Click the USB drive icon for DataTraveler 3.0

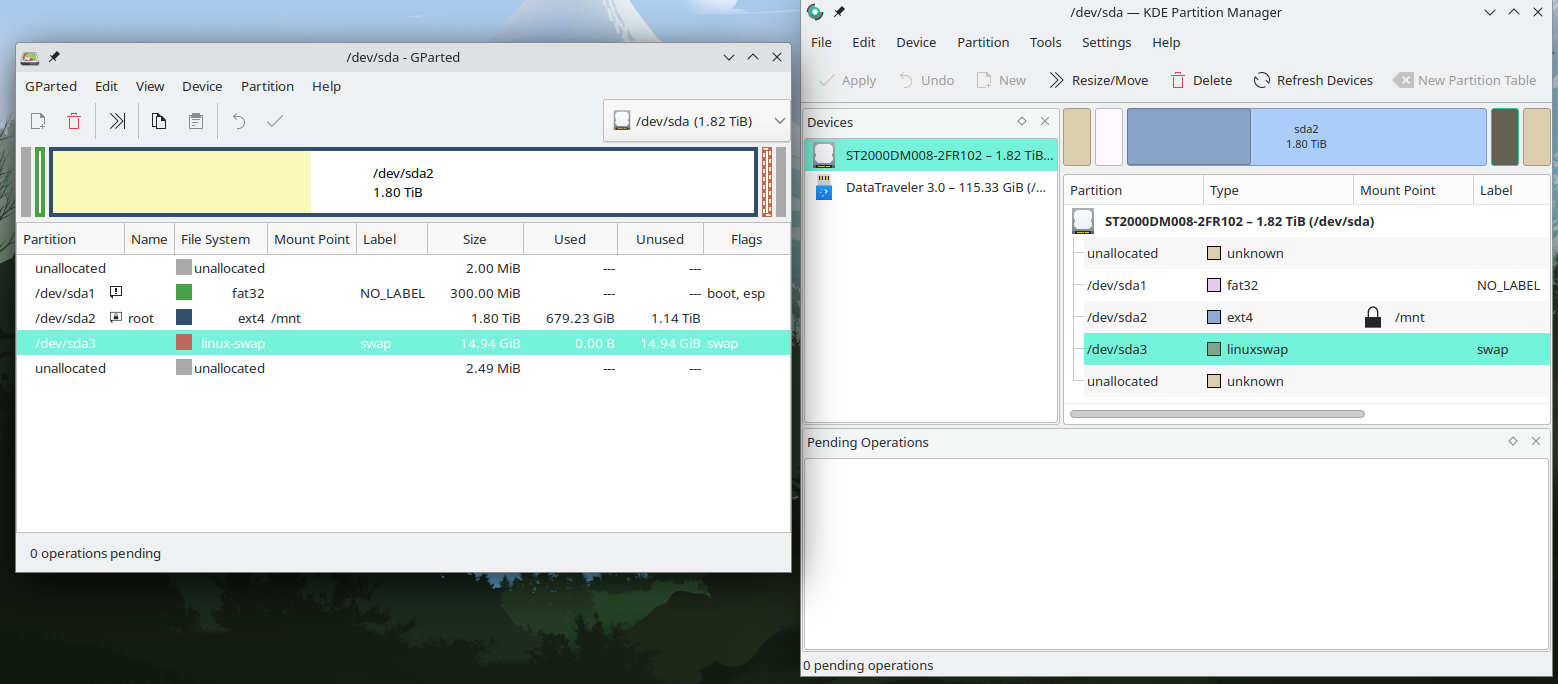(x=824, y=187)
